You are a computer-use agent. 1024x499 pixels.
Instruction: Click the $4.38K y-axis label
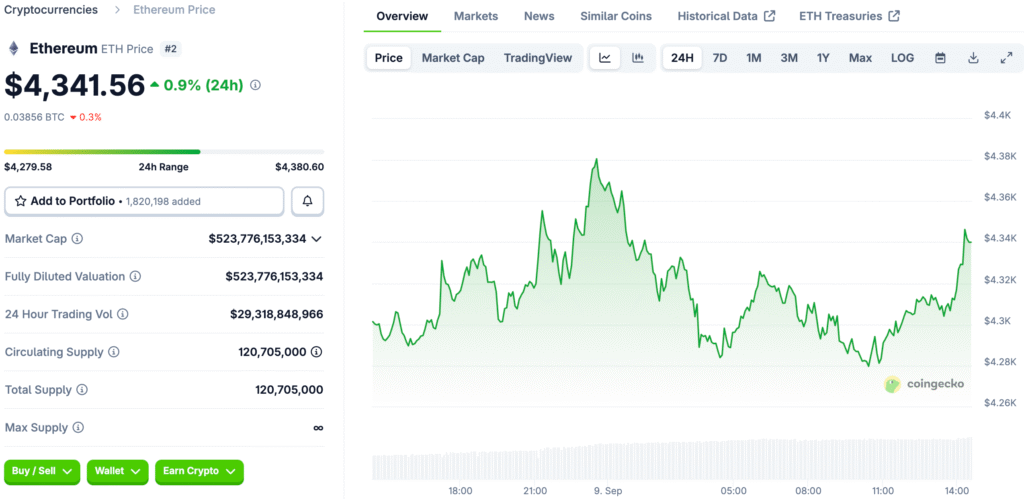pos(1000,157)
